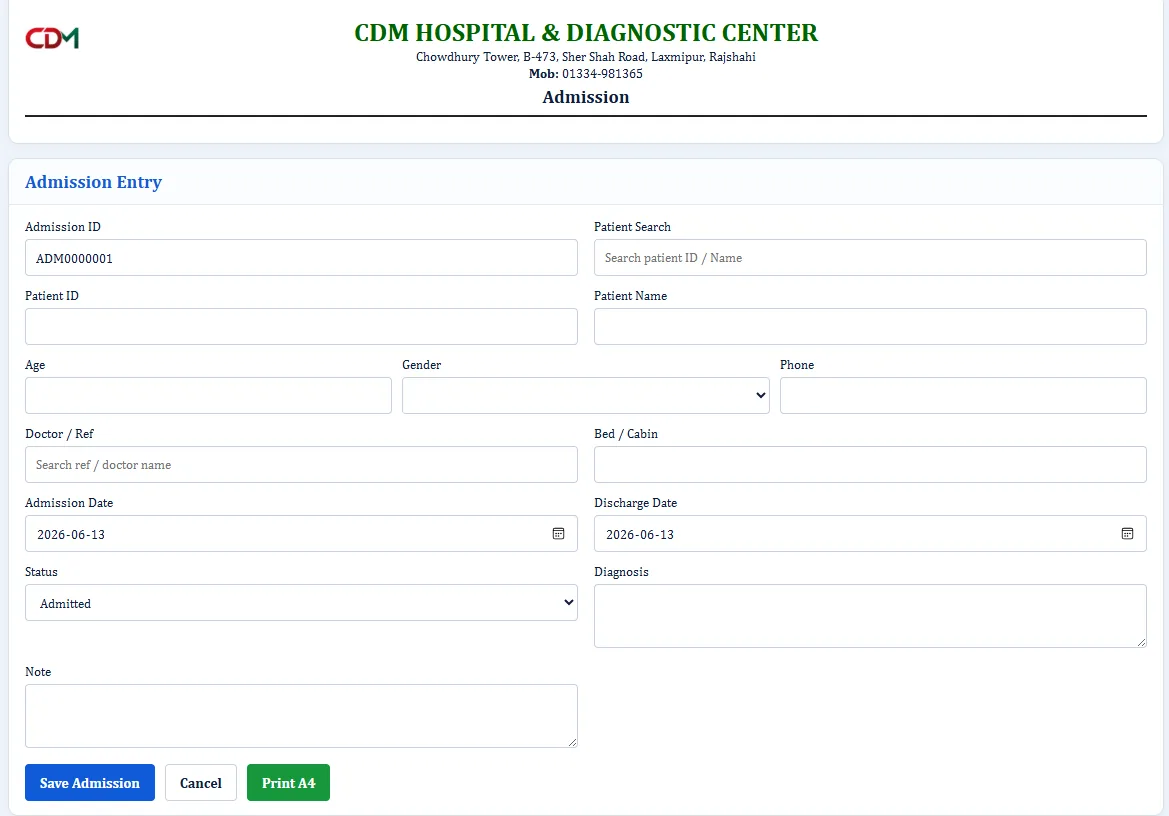Click the Bed / Cabin input

click(870, 464)
